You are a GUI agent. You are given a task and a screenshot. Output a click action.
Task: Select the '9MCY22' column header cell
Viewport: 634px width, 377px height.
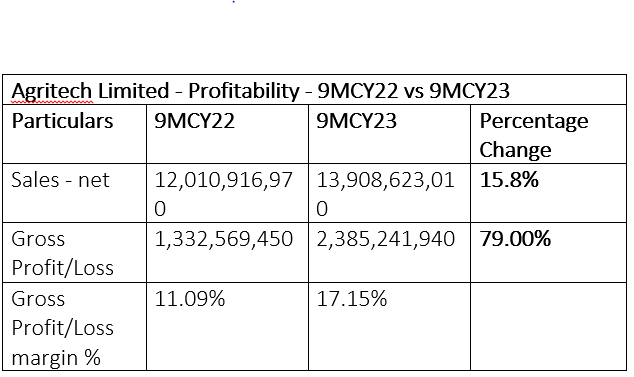pos(227,134)
